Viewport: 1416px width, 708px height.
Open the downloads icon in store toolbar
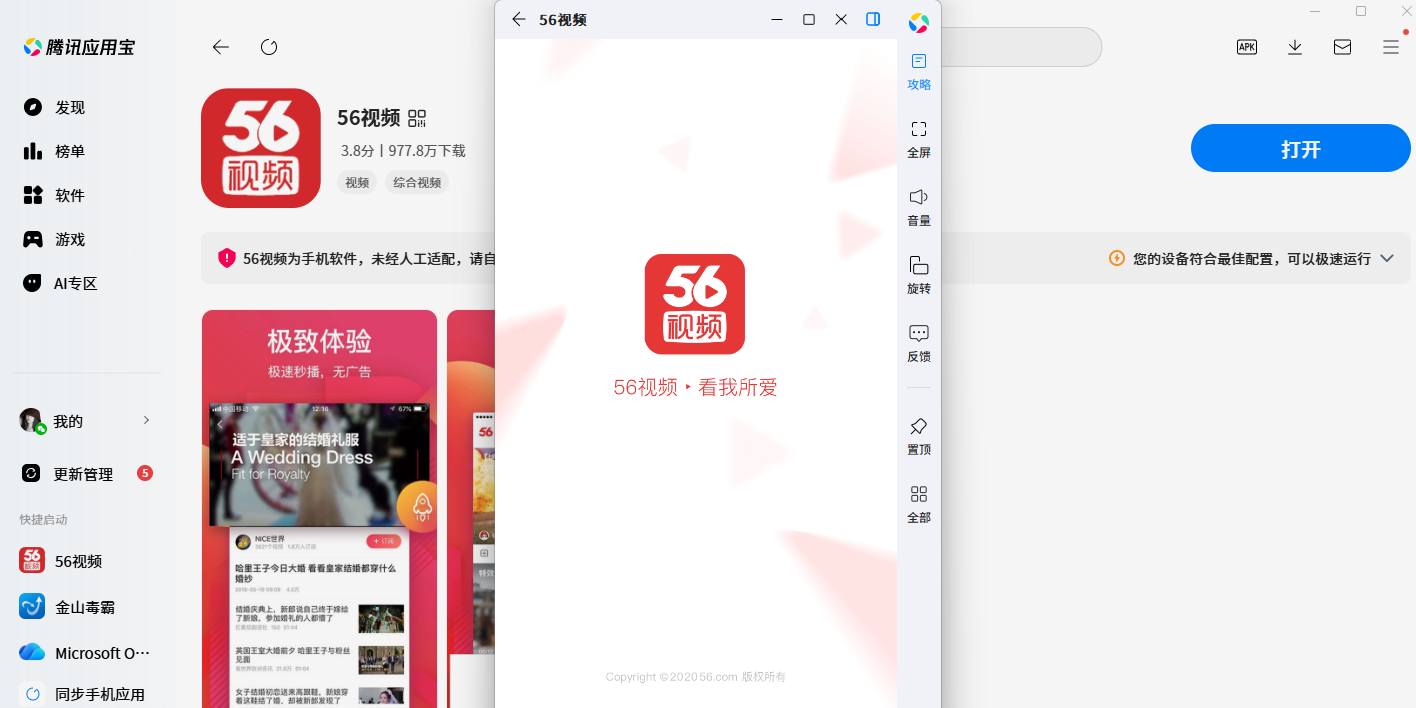point(1295,47)
